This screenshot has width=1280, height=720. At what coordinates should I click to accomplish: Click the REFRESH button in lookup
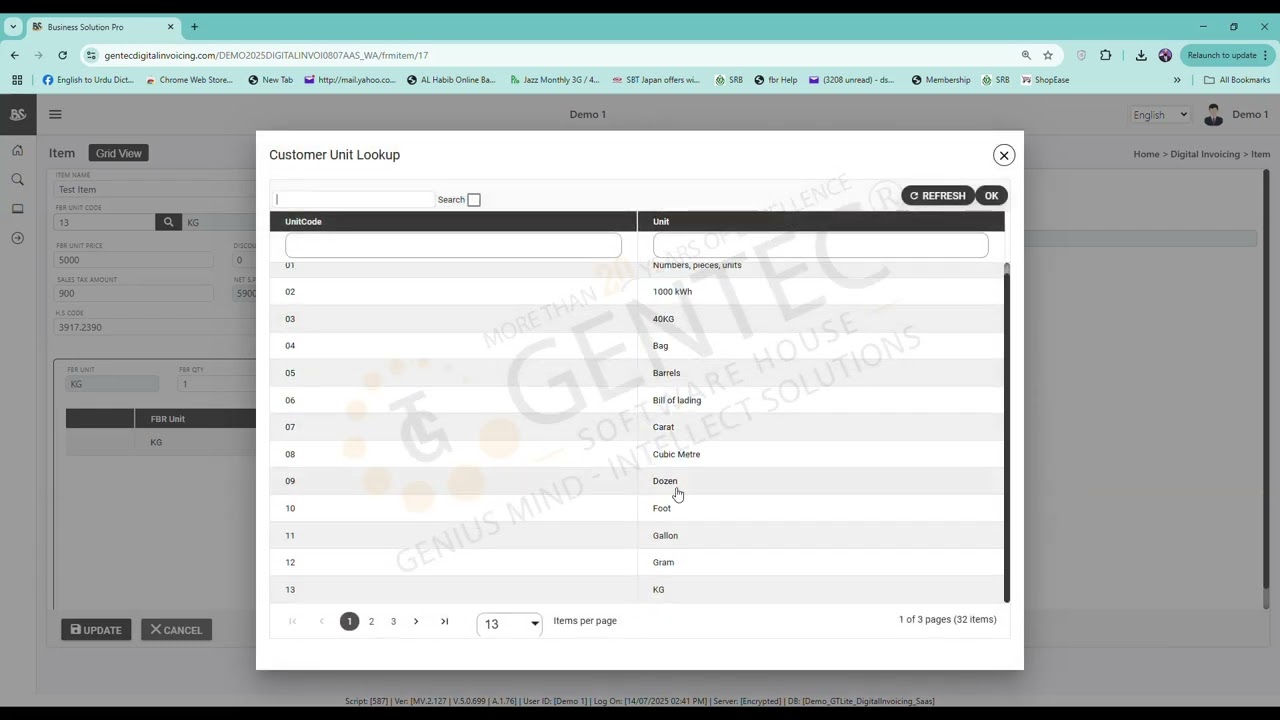938,196
